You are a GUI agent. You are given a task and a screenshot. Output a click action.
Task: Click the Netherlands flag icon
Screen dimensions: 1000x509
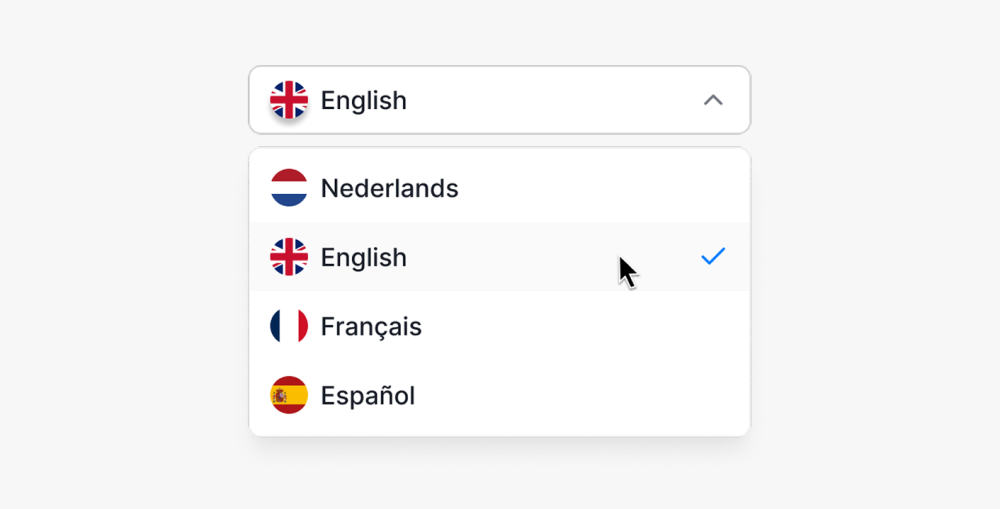coord(289,188)
